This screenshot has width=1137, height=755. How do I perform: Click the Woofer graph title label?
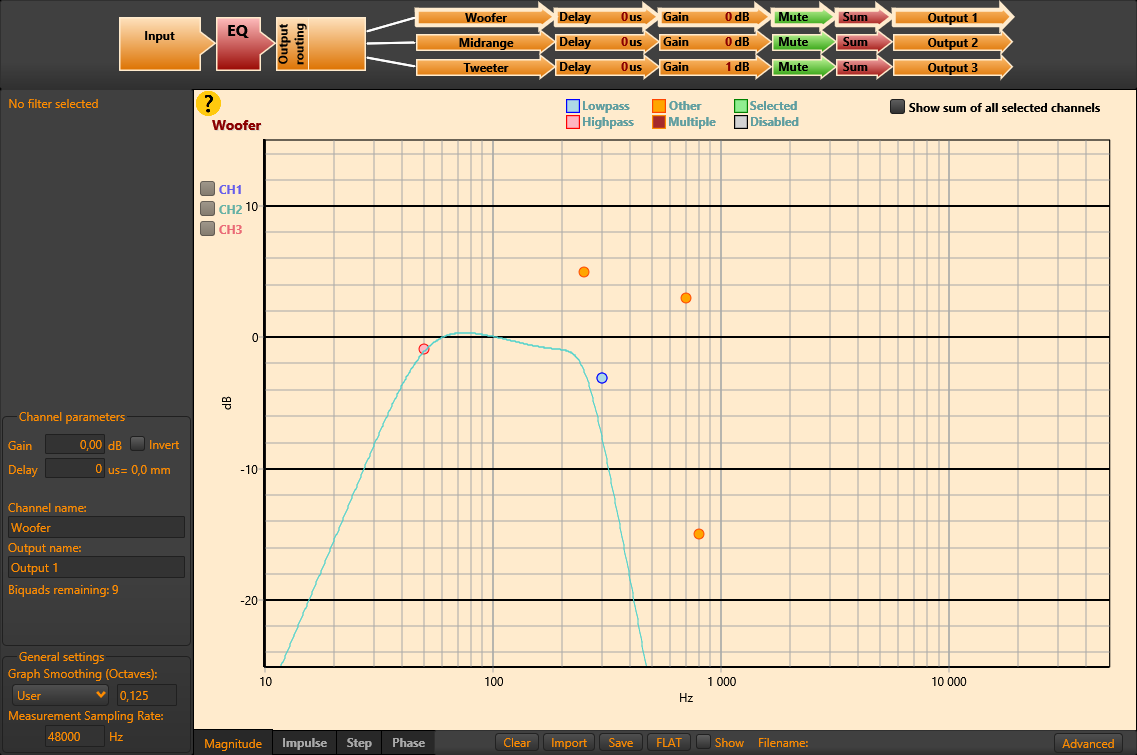click(236, 125)
